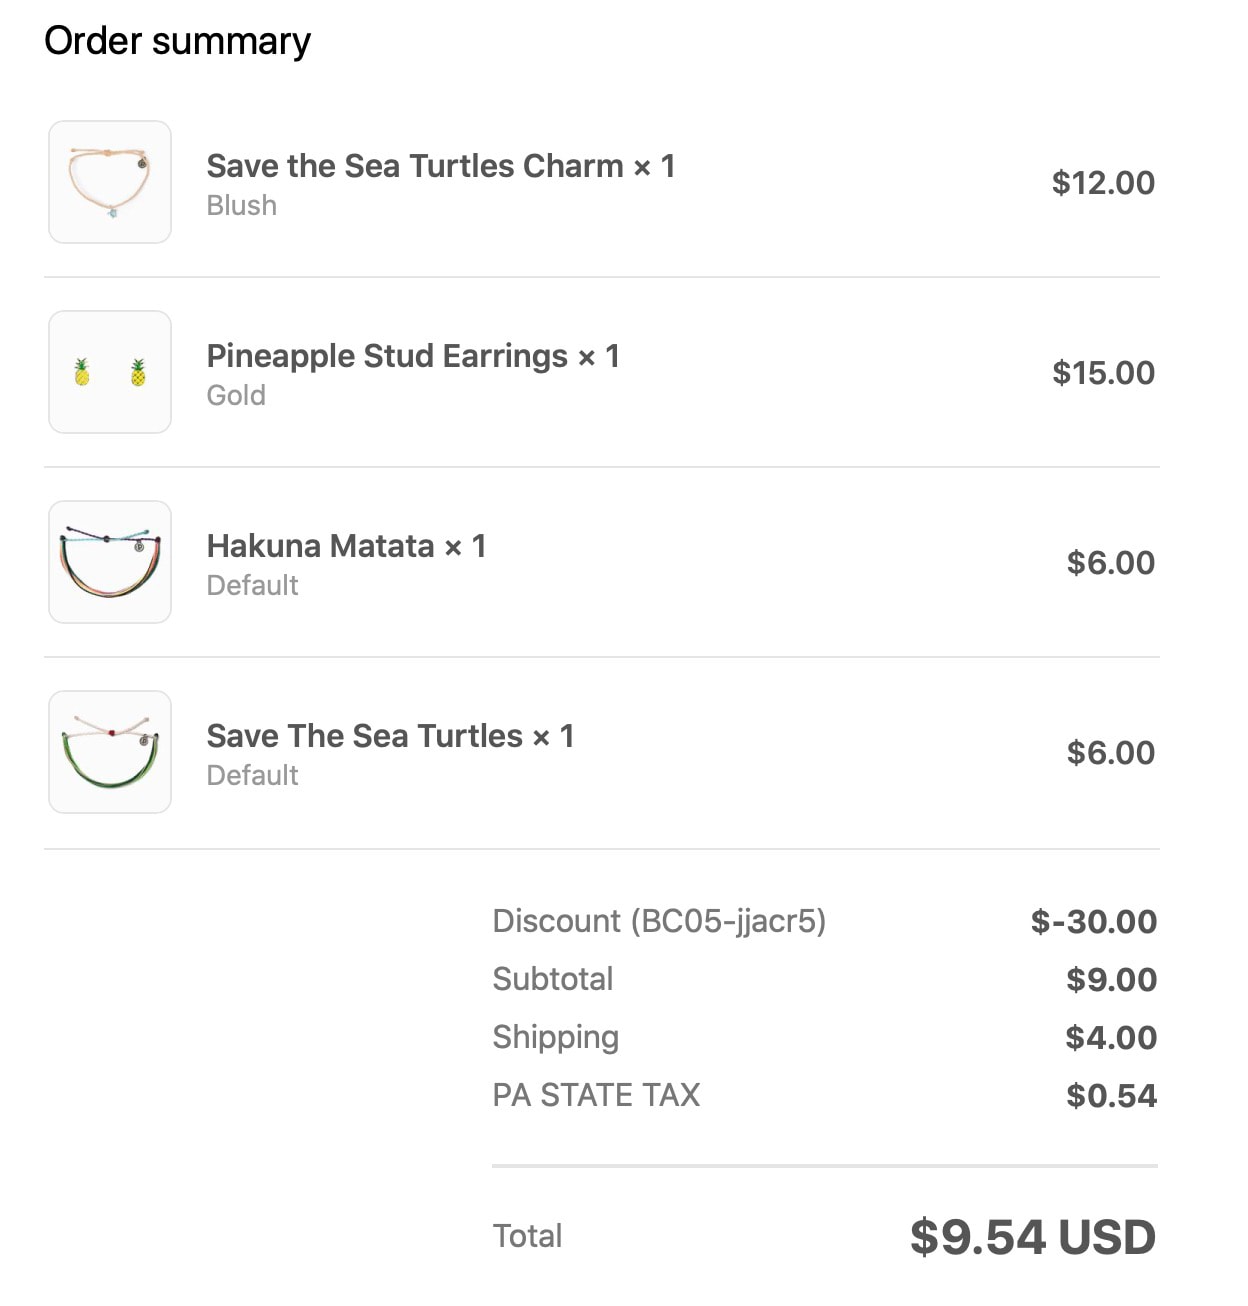Click the Discount (BC05-jjacr5) code label
Image resolution: width=1248 pixels, height=1306 pixels.
click(659, 921)
